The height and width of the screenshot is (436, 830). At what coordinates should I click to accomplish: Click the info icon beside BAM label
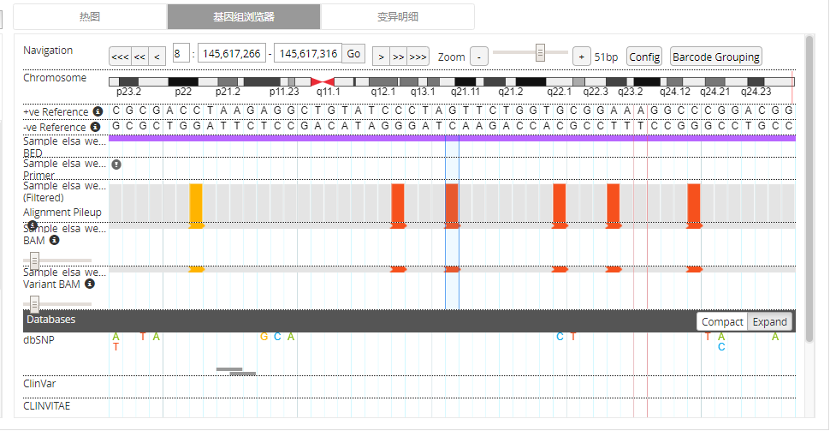tap(55, 240)
